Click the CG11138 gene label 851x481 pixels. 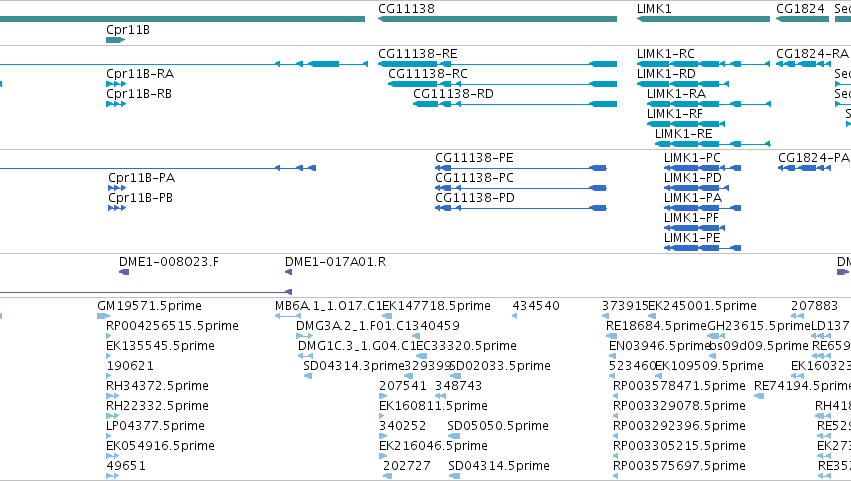click(406, 9)
